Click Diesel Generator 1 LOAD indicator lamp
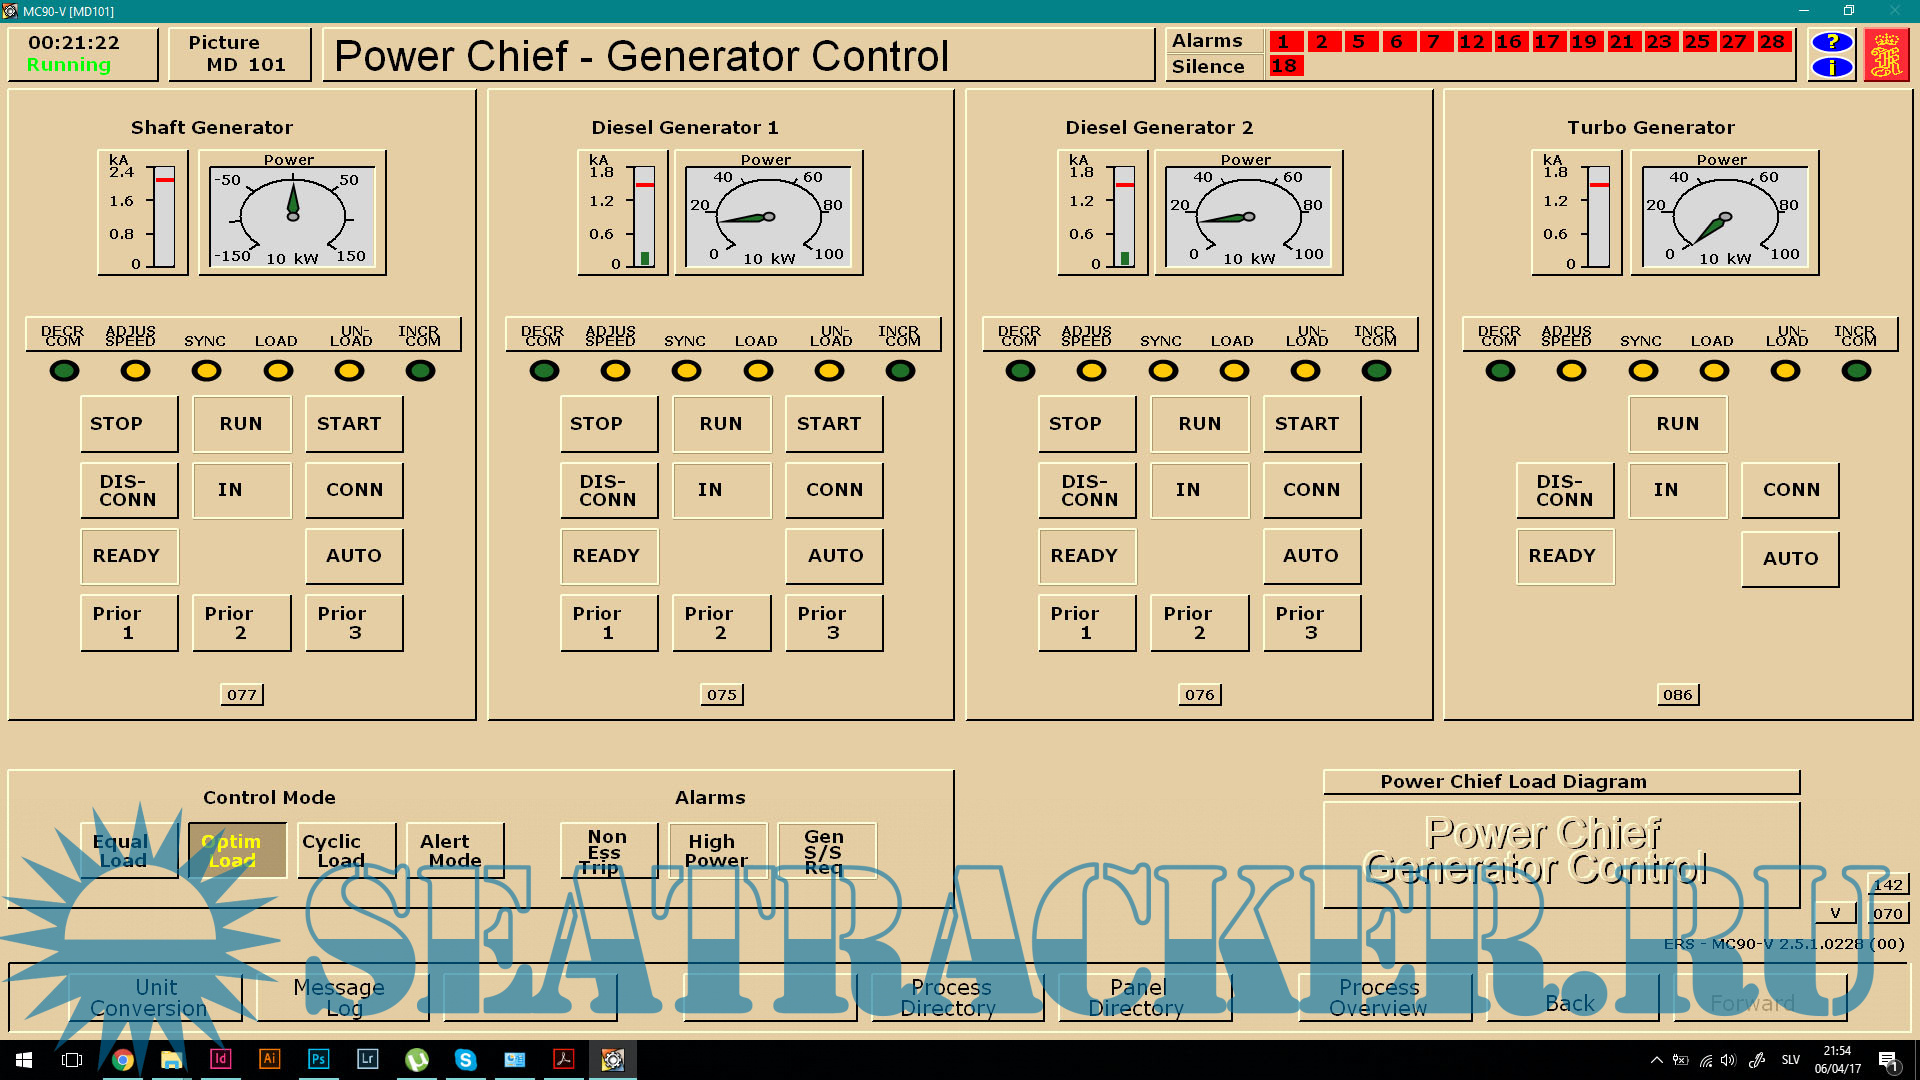This screenshot has height=1080, width=1920. tap(757, 371)
